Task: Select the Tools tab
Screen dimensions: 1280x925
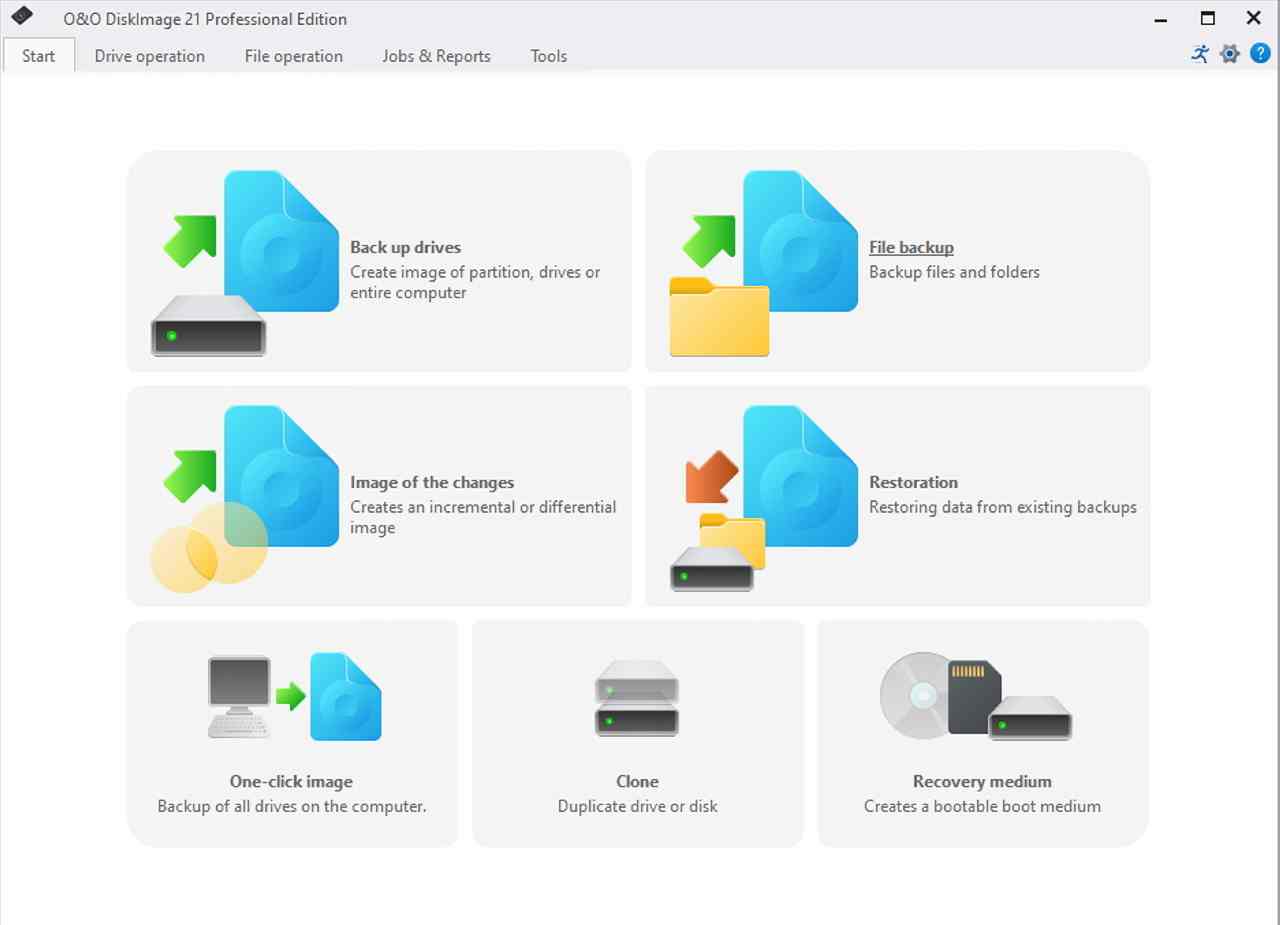Action: 548,56
